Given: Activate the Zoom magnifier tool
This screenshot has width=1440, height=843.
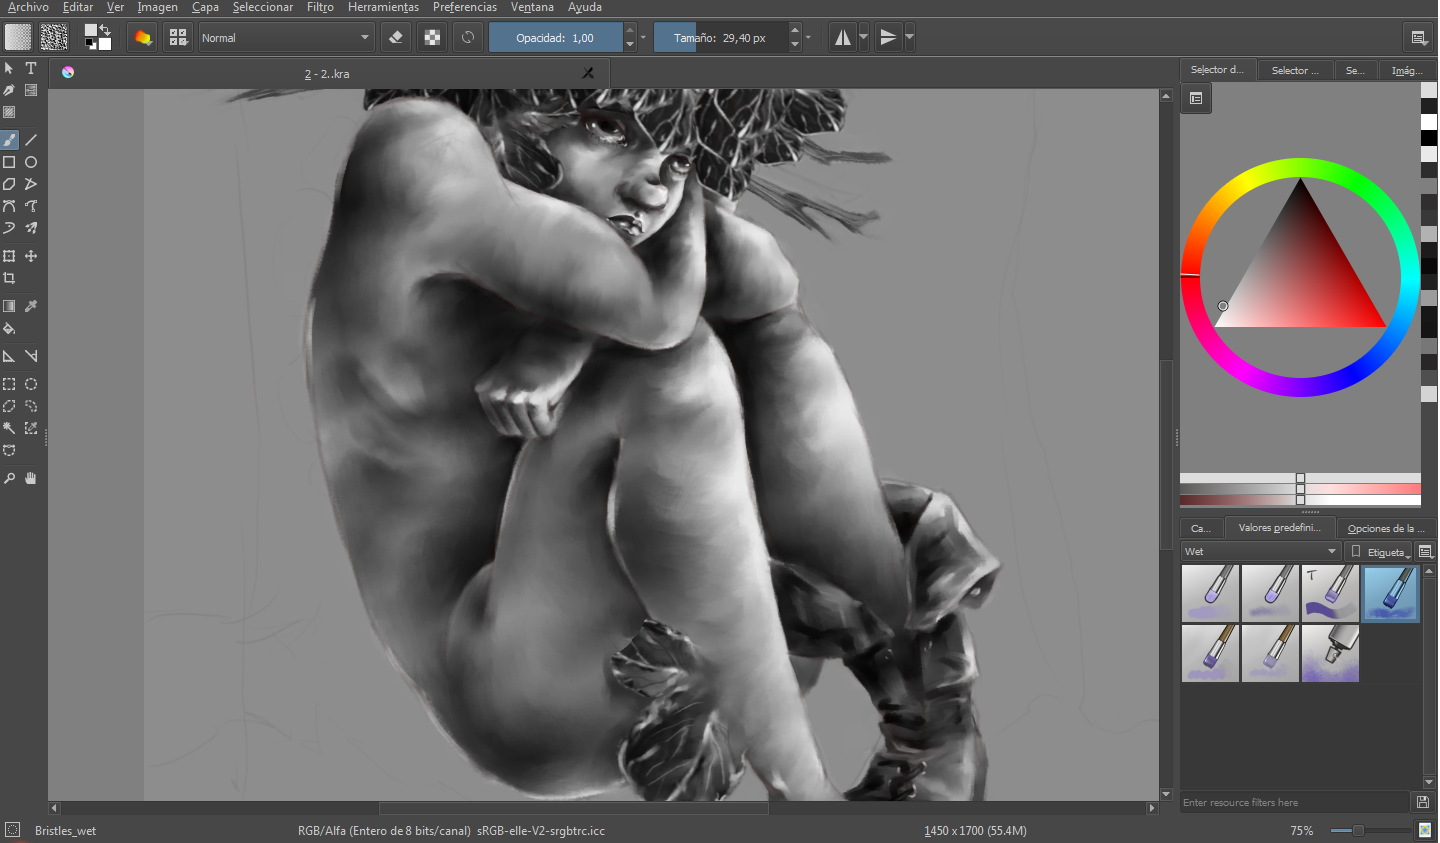Looking at the screenshot, I should pos(9,478).
